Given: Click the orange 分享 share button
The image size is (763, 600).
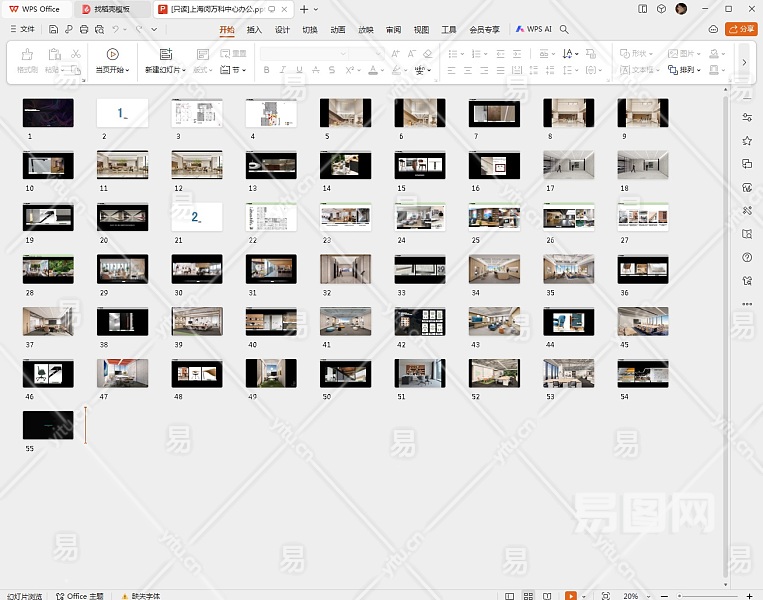Looking at the screenshot, I should coord(741,30).
